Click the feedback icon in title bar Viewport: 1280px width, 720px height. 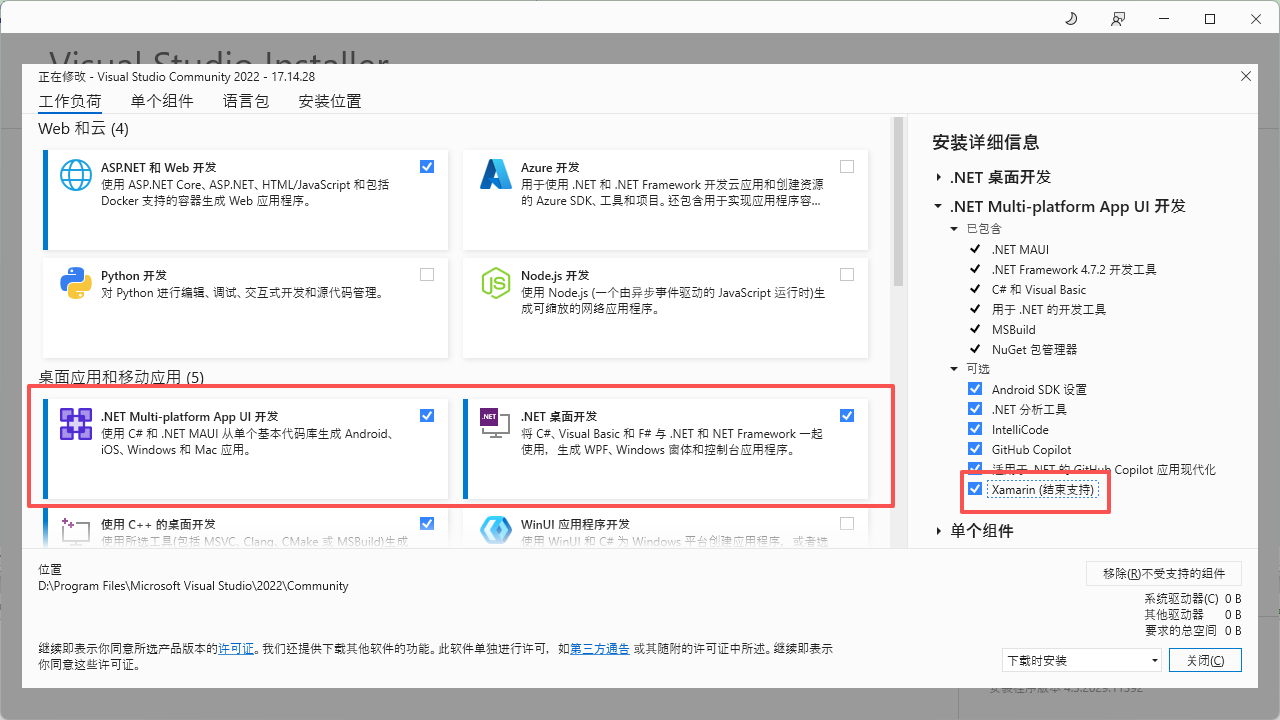[1118, 19]
